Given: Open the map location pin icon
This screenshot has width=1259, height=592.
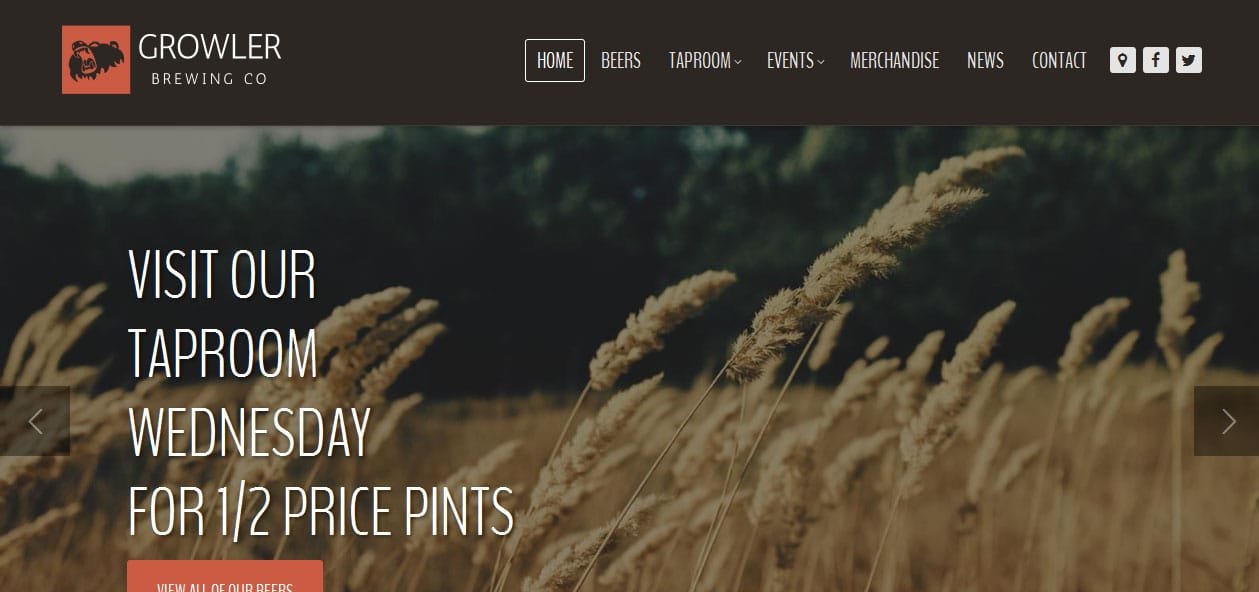Looking at the screenshot, I should pos(1123,60).
